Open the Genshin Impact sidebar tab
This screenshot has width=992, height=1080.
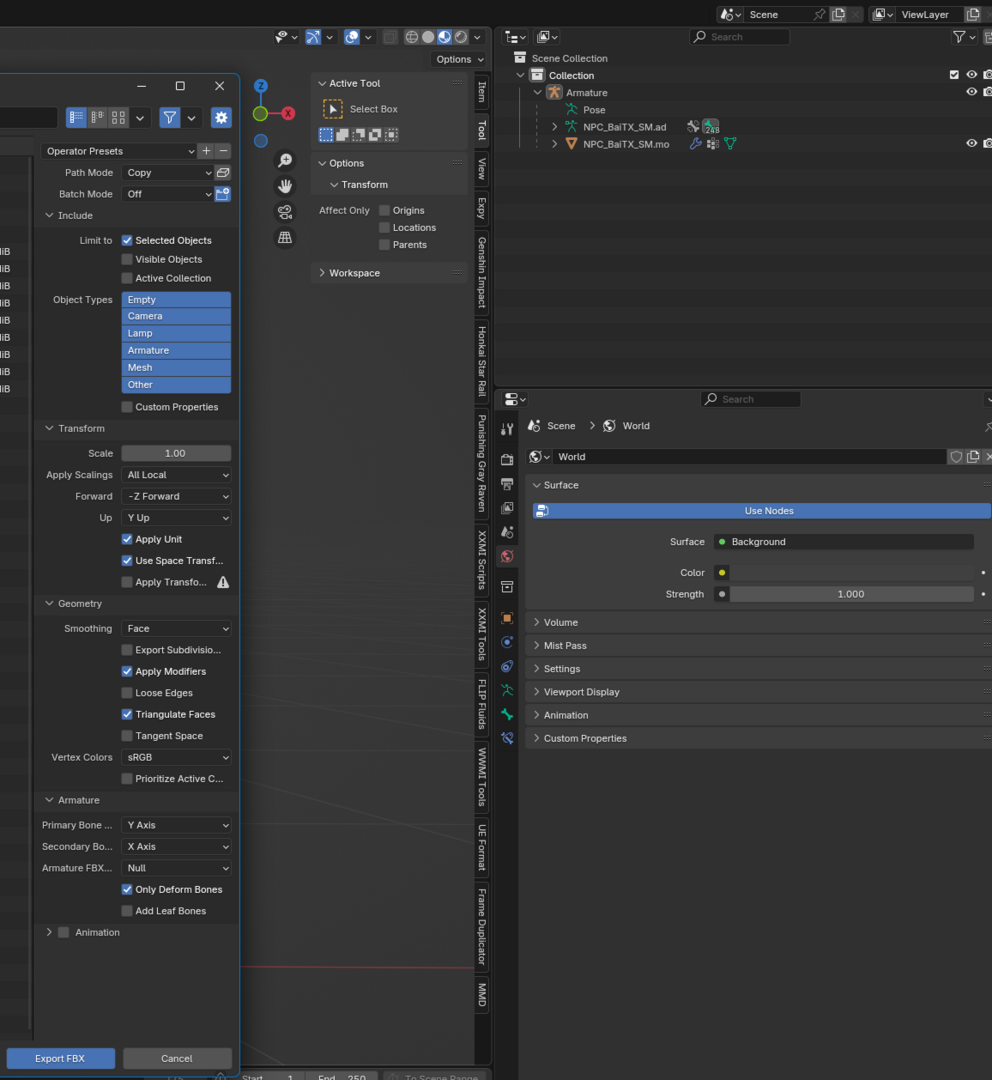482,272
